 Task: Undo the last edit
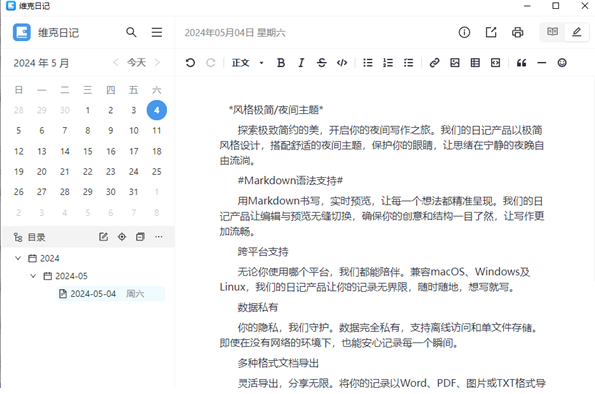point(190,63)
